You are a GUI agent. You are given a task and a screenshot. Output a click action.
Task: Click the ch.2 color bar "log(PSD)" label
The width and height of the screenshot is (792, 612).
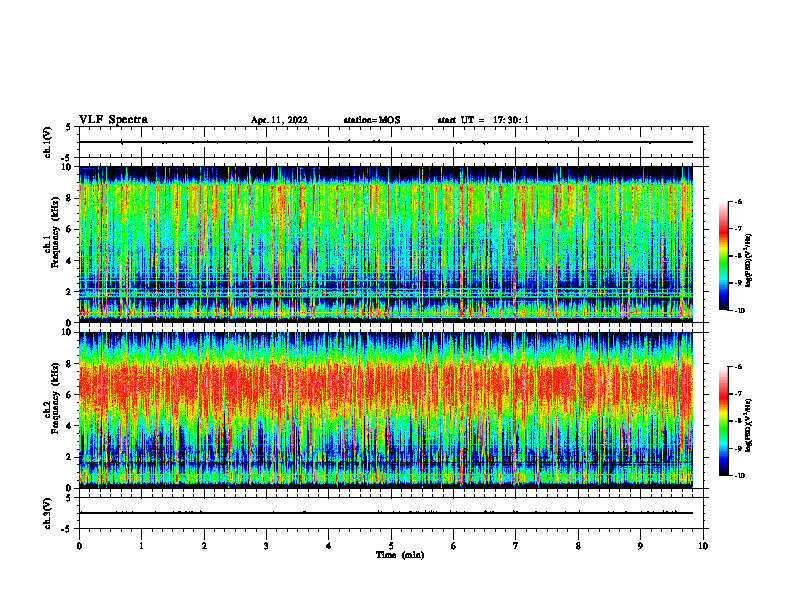pos(750,425)
